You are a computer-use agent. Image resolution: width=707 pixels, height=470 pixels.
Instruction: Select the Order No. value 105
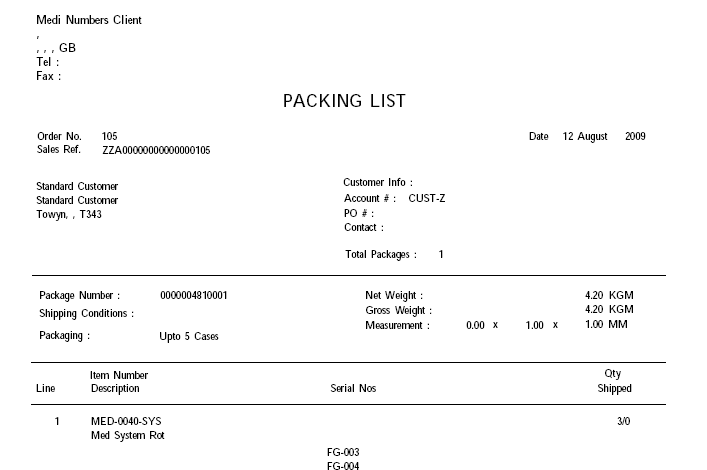(110, 136)
